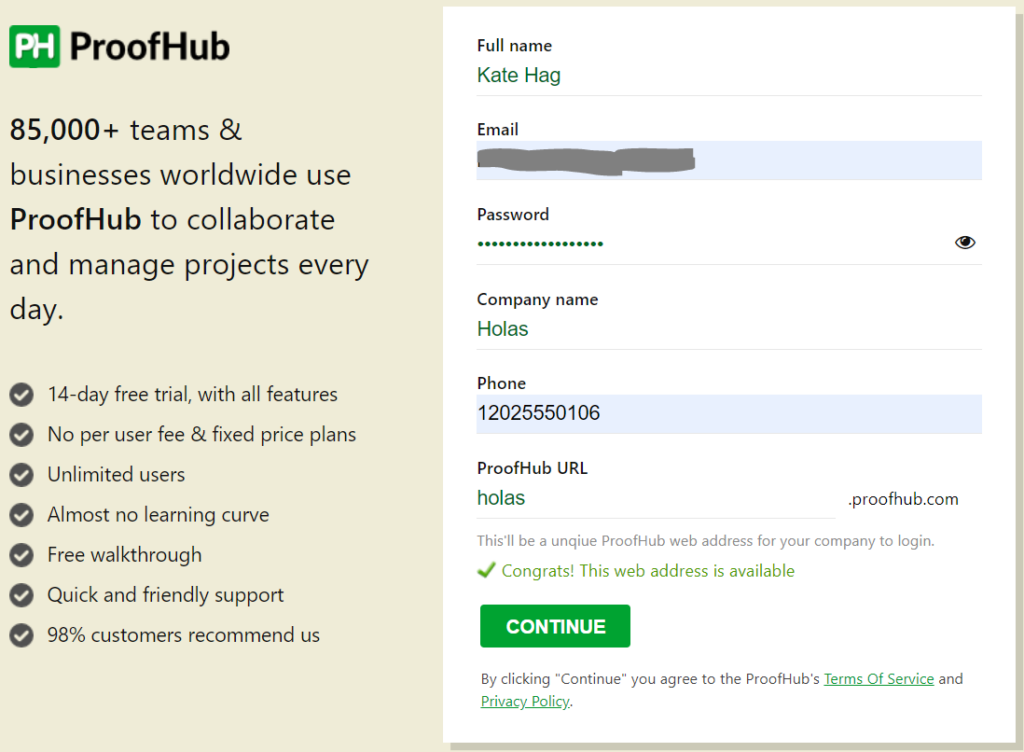Focus the Full name field containing Kate Hag
Viewport: 1024px width, 752px height.
click(729, 76)
